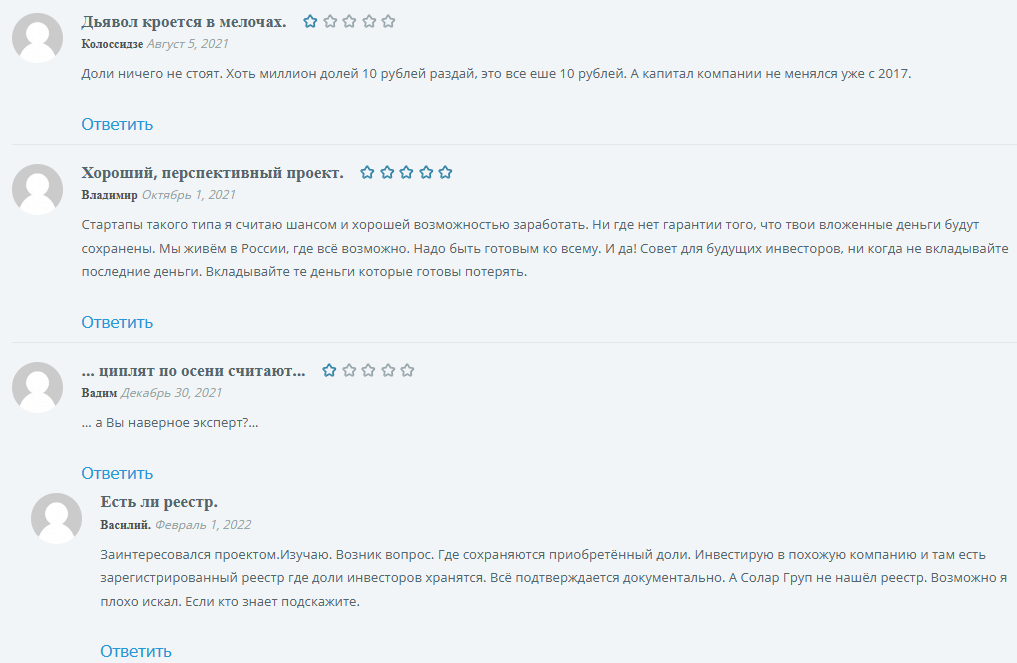Select the 'Хороший, перспективный проект.' heading

coord(212,172)
